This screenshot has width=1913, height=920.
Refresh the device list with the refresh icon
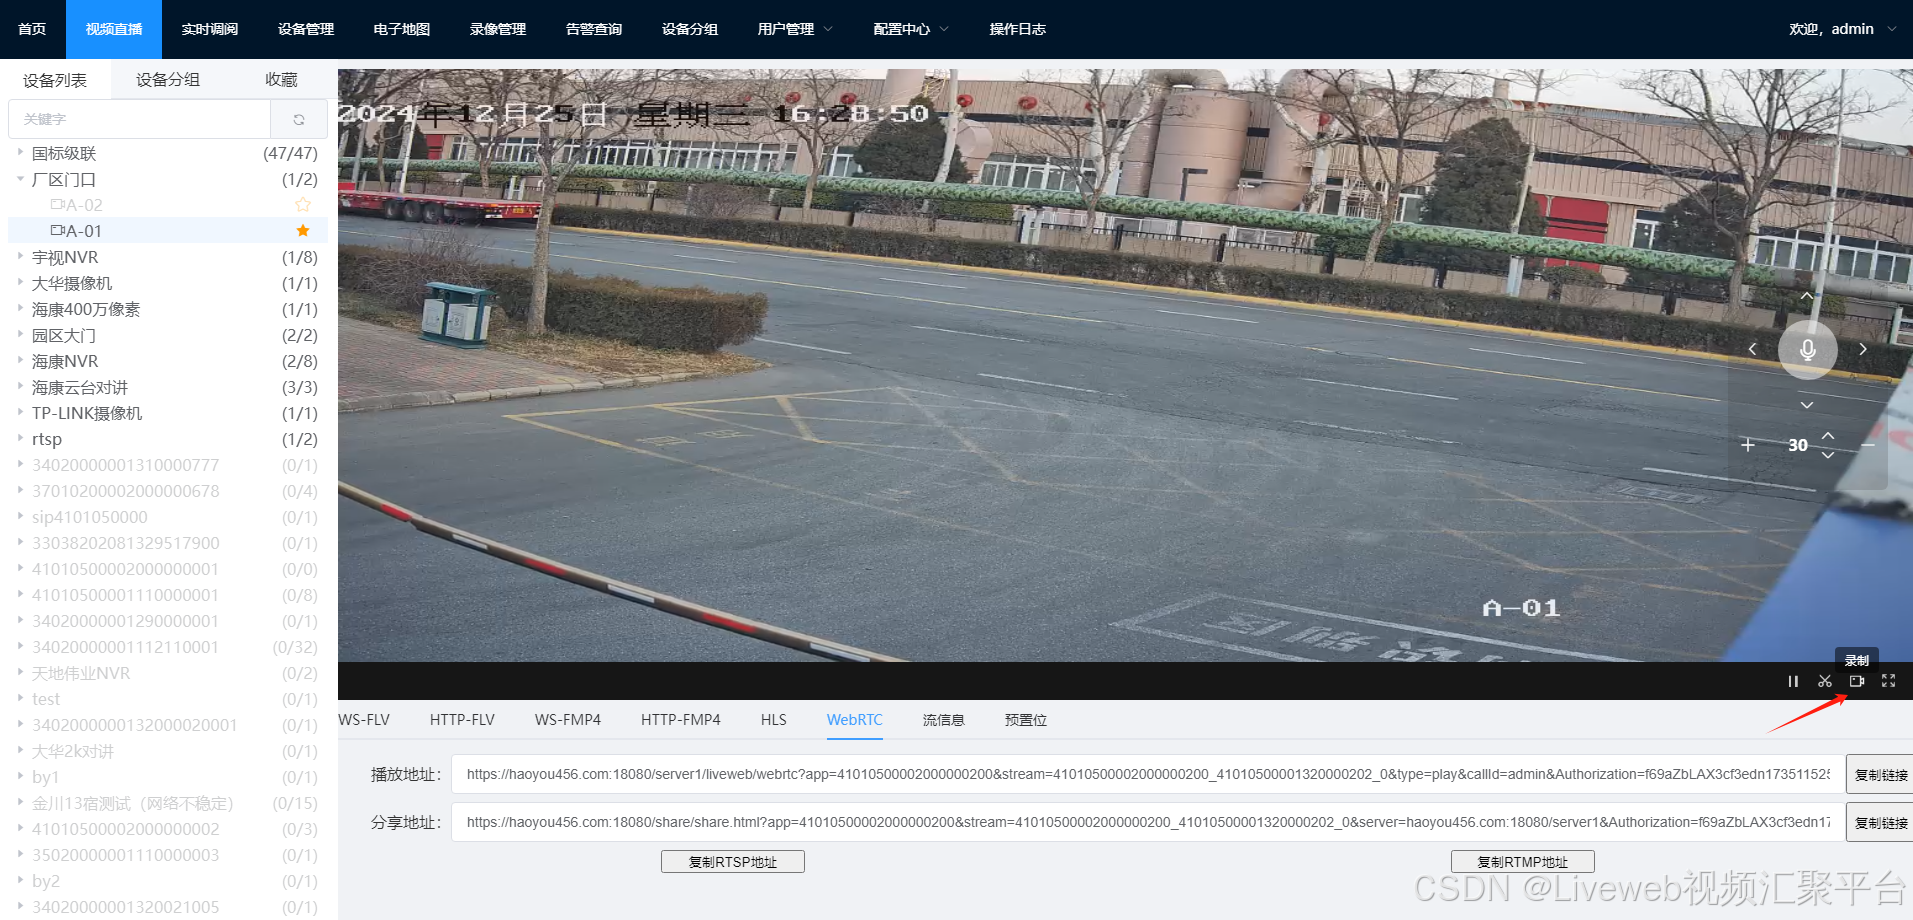click(x=299, y=118)
